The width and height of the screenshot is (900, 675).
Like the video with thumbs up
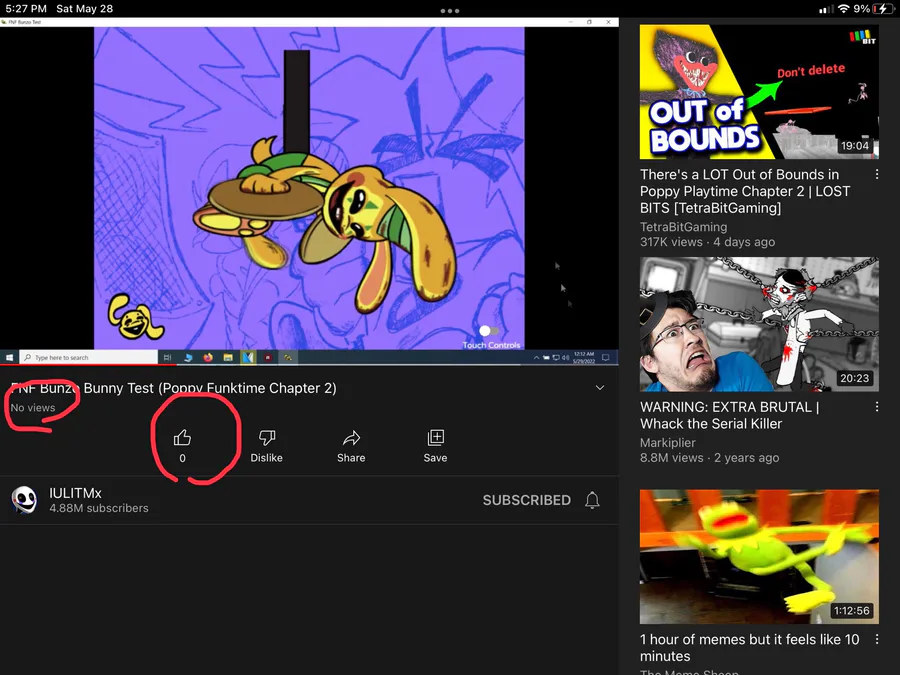182,438
